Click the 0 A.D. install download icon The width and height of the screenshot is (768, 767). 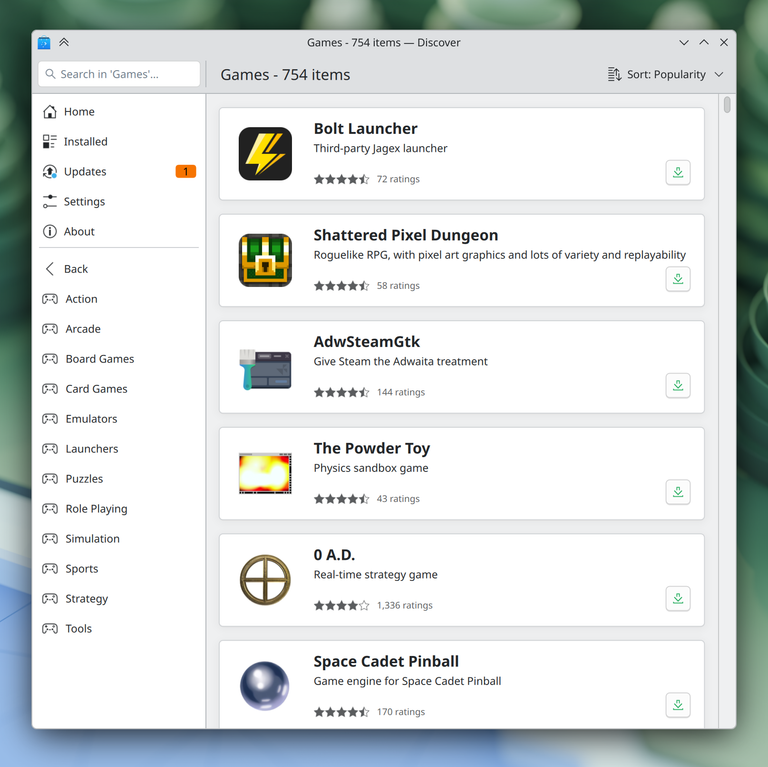tap(678, 599)
